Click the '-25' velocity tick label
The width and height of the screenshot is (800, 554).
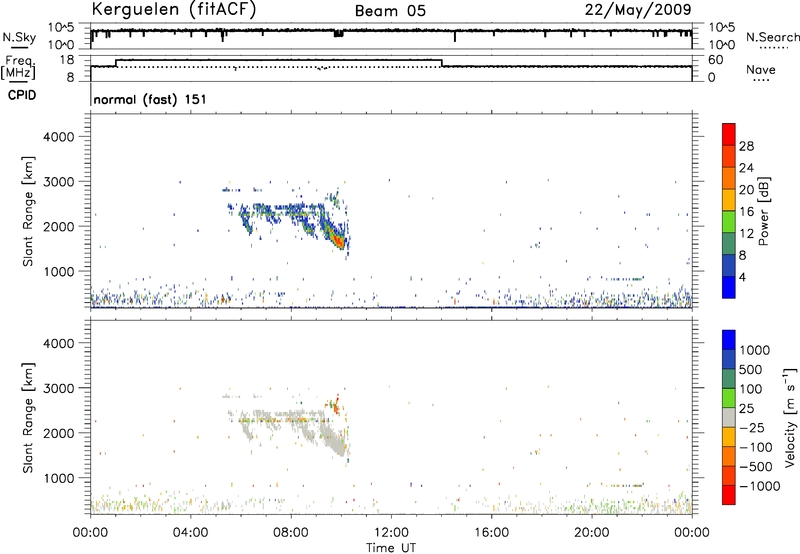pyautogui.click(x=753, y=428)
